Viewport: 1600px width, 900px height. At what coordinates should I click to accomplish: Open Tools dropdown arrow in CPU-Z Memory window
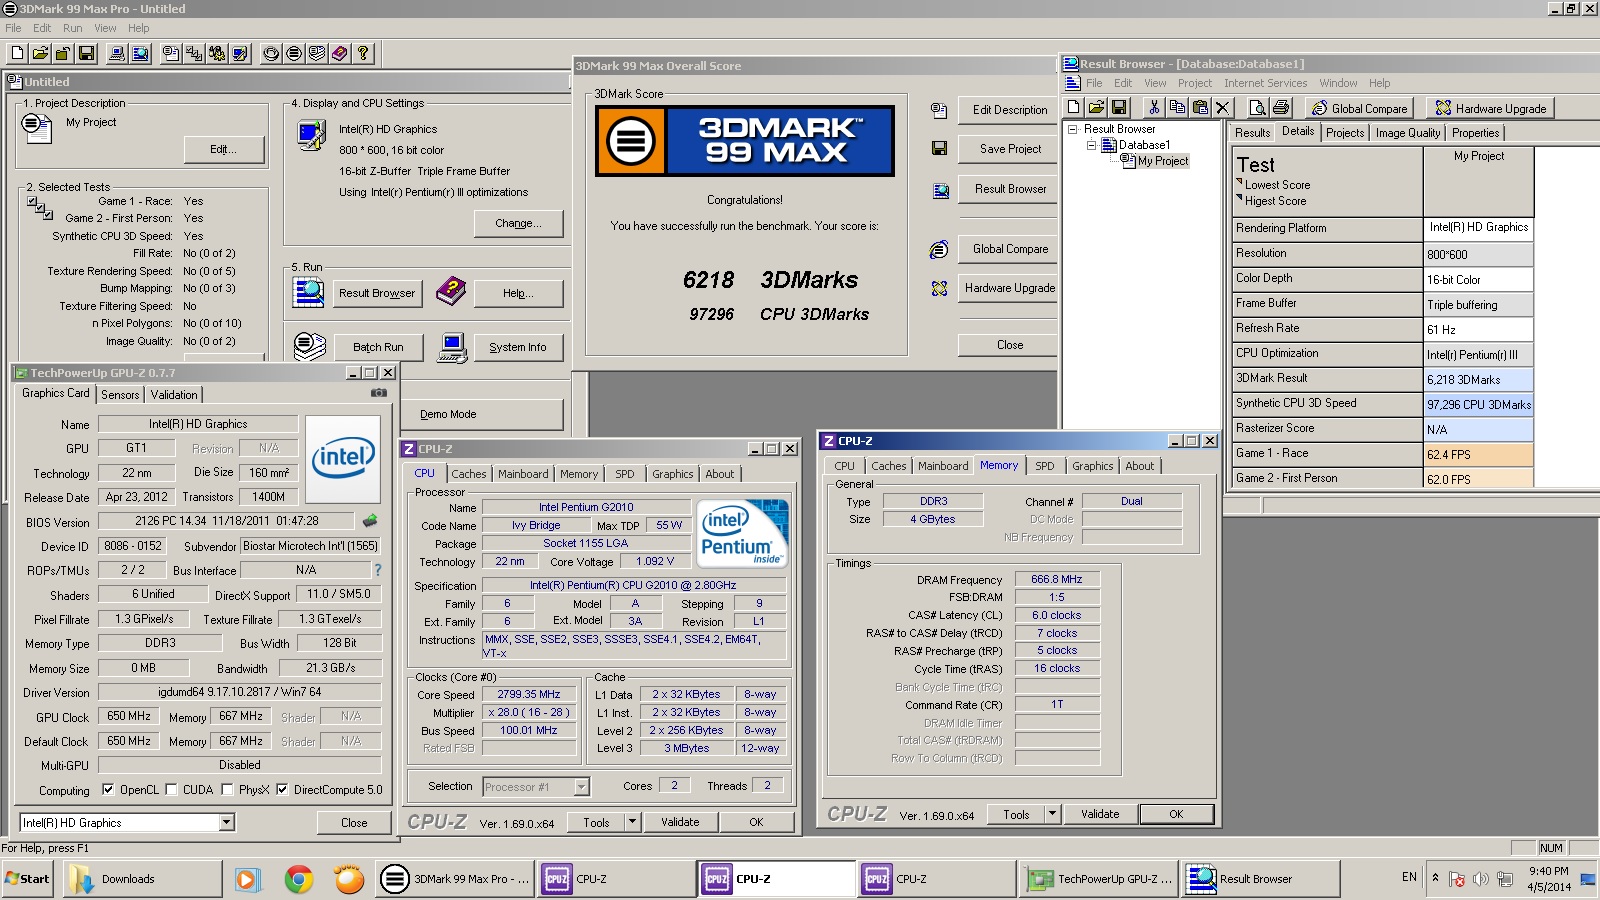[1051, 814]
